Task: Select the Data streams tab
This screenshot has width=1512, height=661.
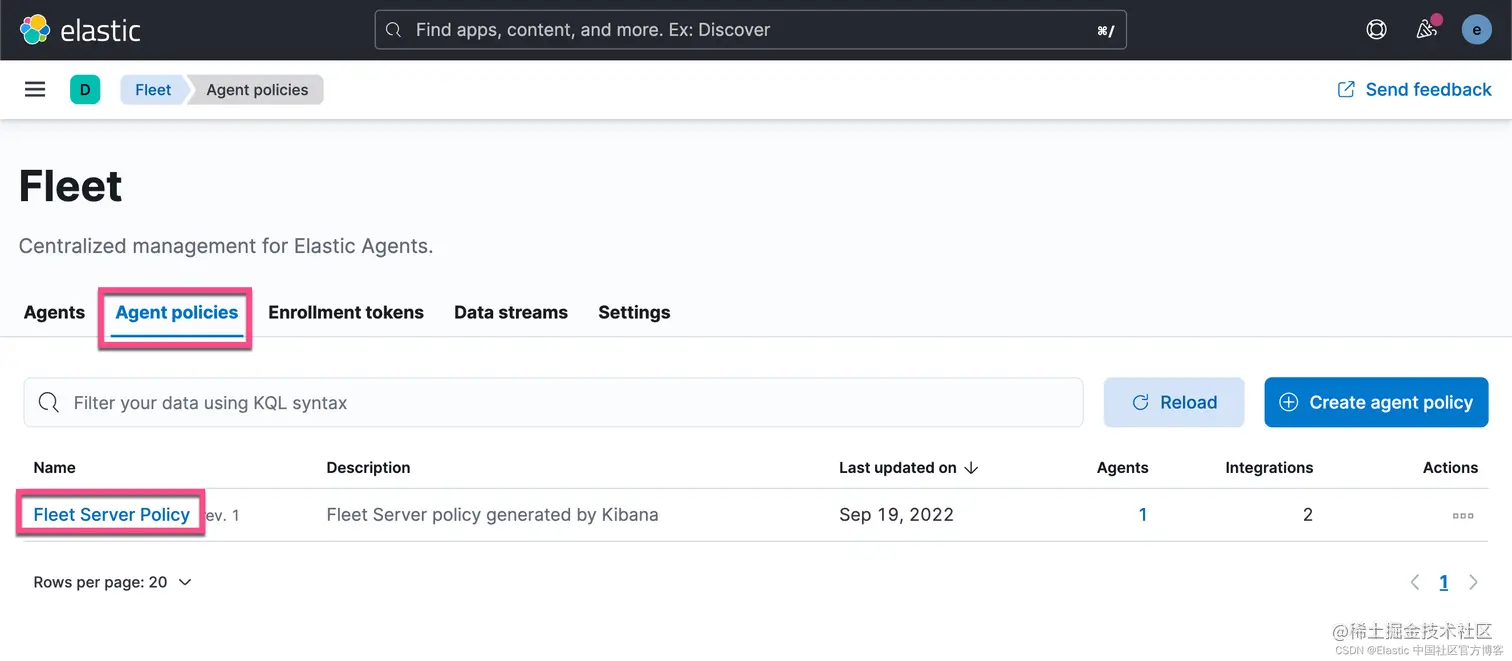Action: click(511, 313)
